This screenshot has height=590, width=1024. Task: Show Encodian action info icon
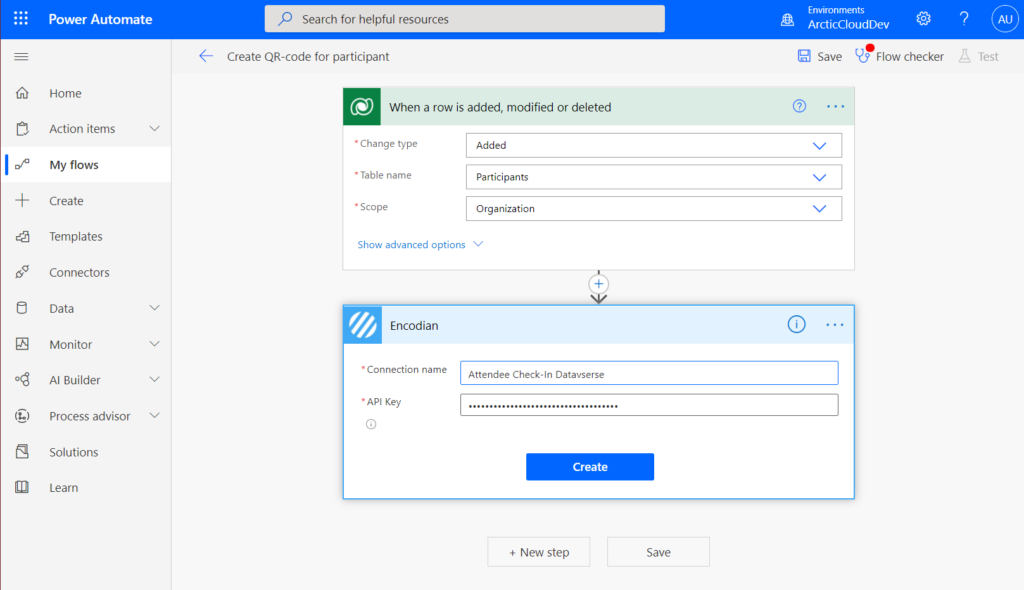(x=796, y=324)
